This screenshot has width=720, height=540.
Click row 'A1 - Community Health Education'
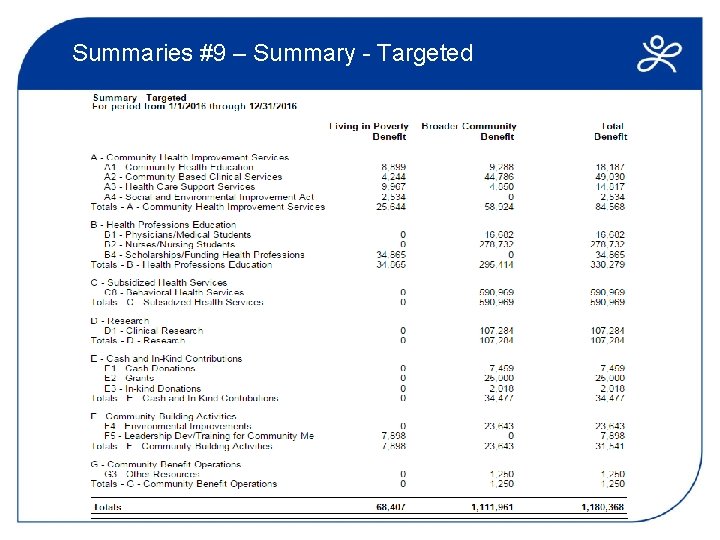coord(364,167)
